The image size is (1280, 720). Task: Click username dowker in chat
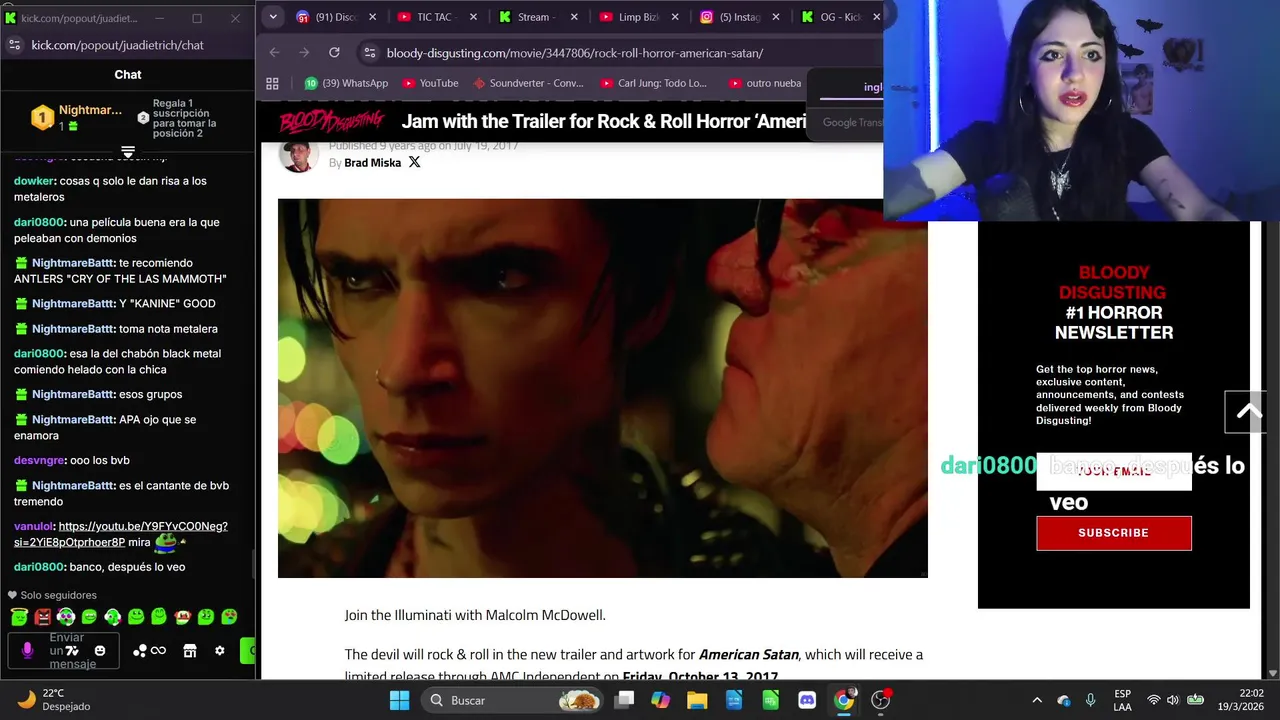click(34, 181)
